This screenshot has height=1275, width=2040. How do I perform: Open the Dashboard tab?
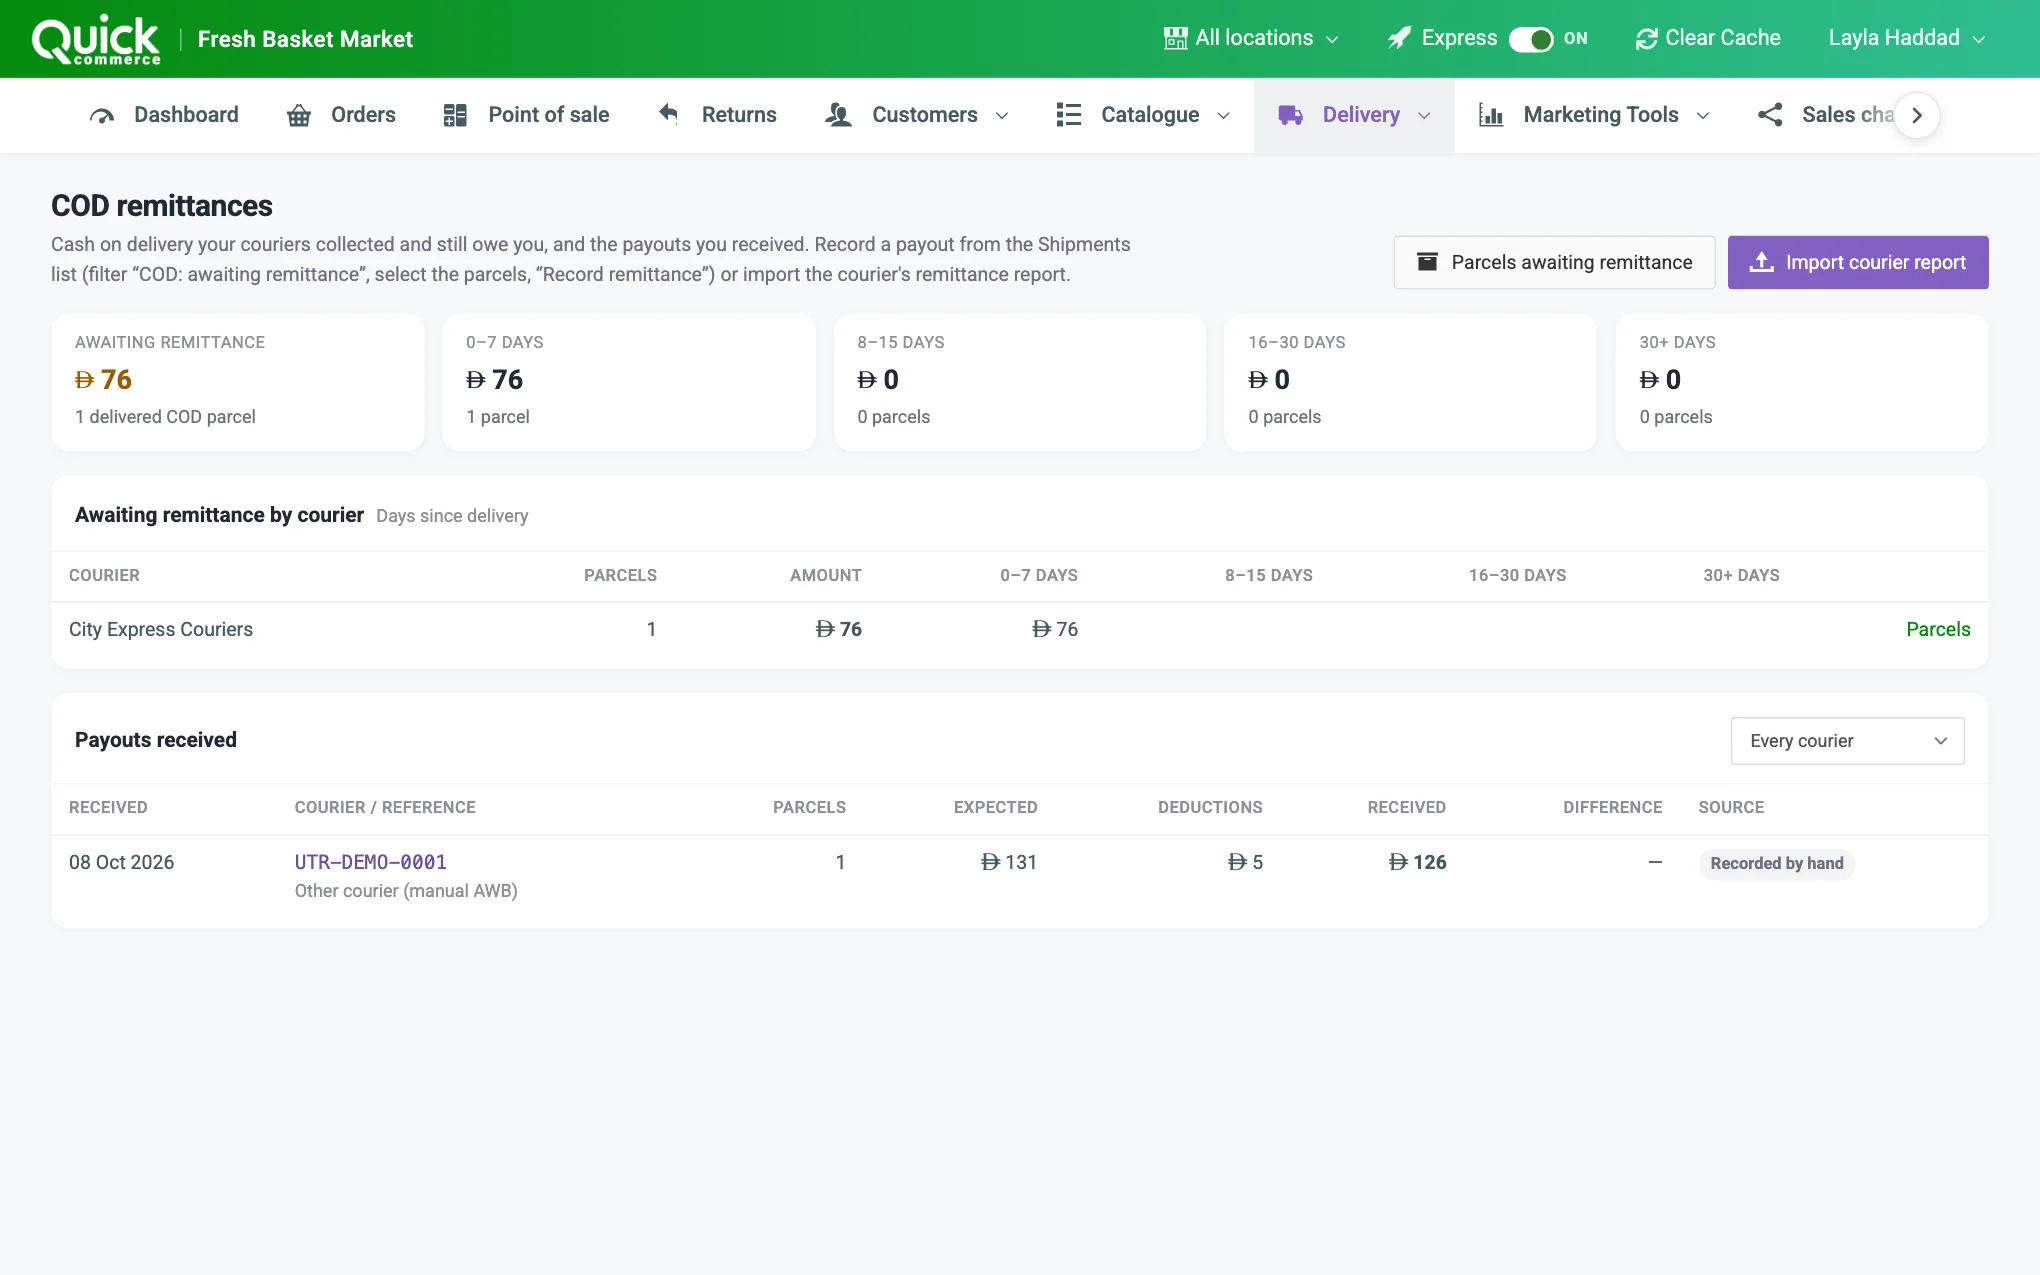pos(164,115)
